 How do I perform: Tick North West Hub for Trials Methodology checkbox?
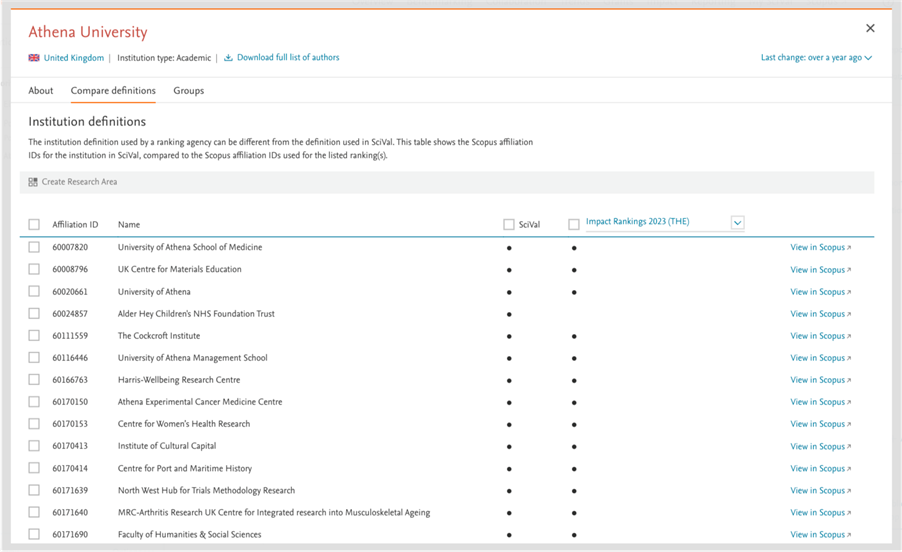pyautogui.click(x=34, y=490)
